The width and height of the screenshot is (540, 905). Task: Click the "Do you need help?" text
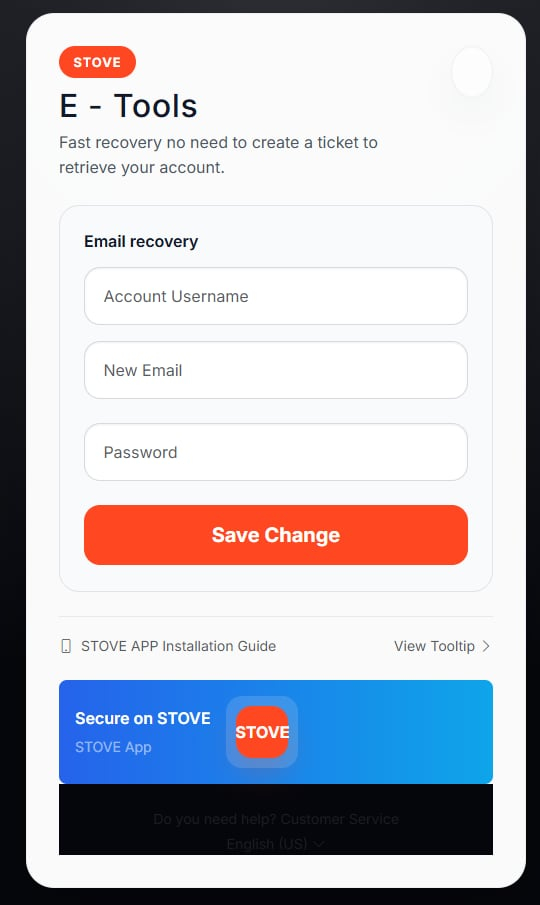[215, 819]
